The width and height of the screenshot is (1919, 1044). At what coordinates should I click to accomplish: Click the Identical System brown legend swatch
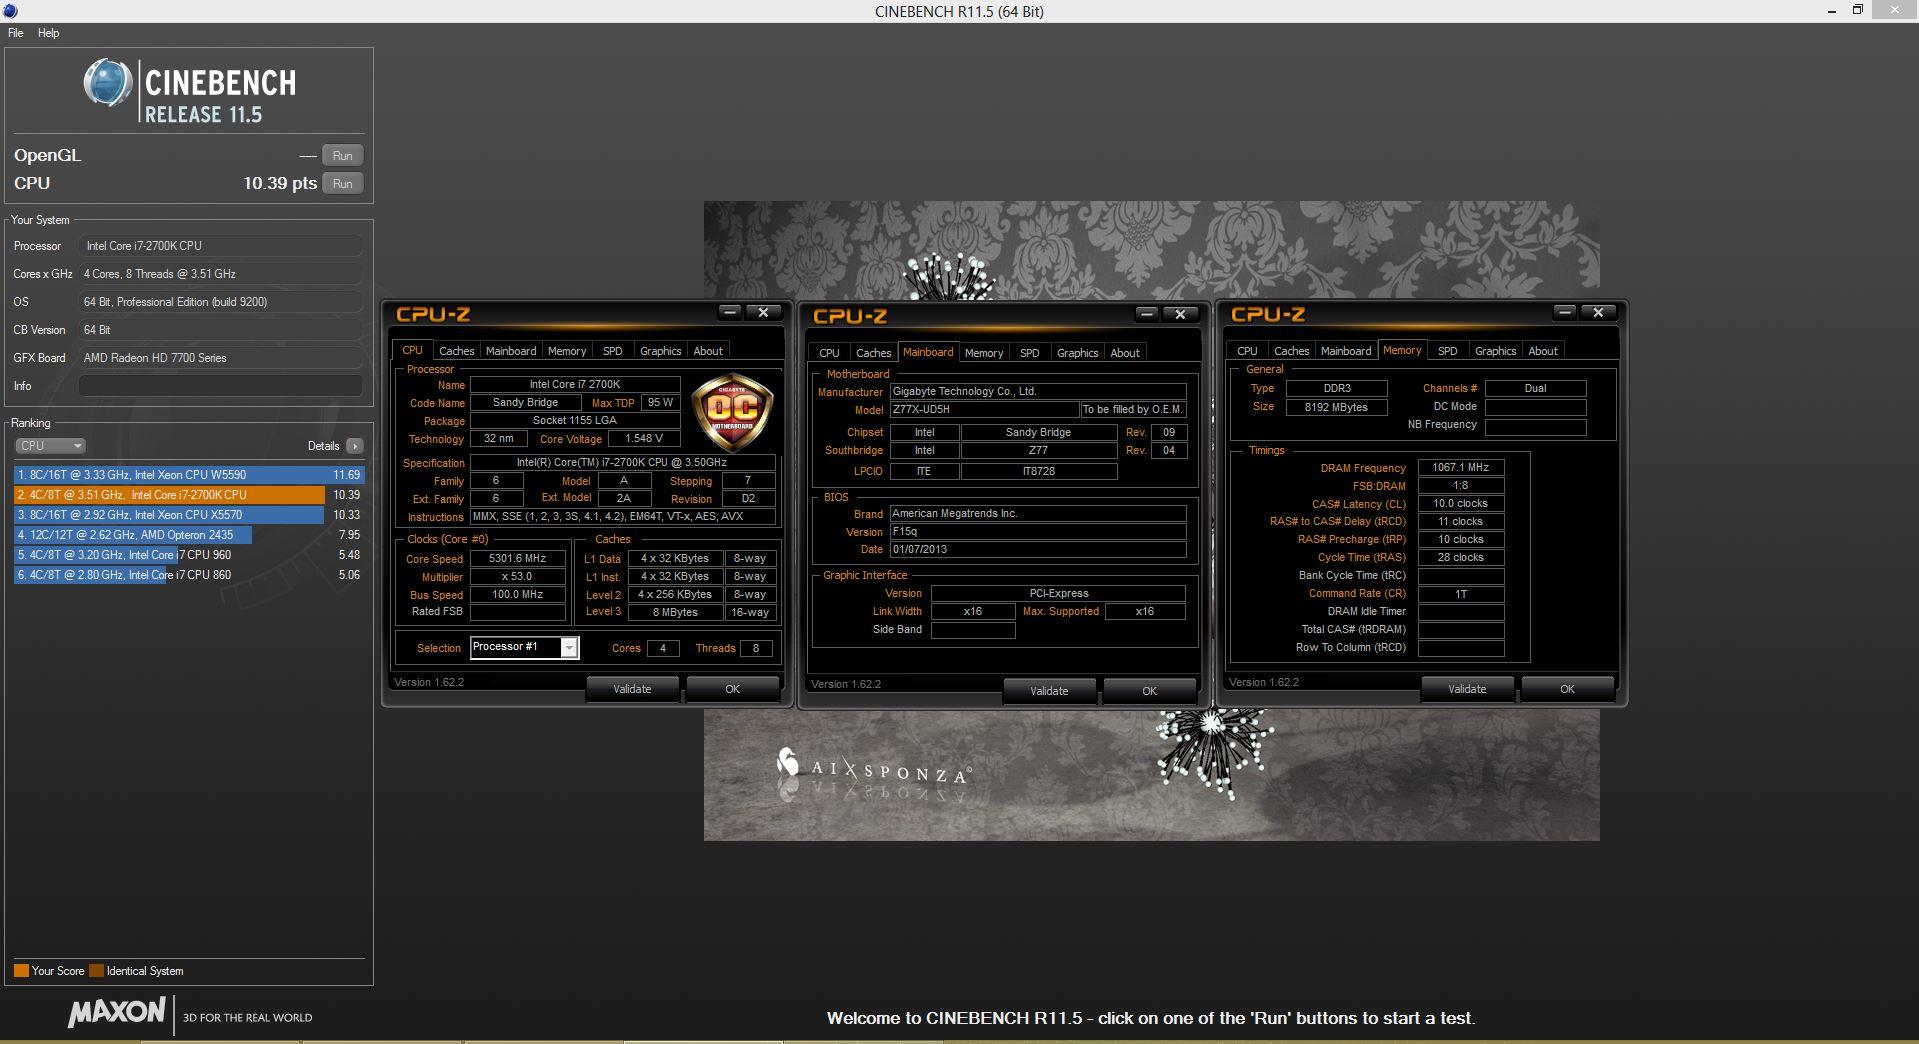tap(96, 970)
